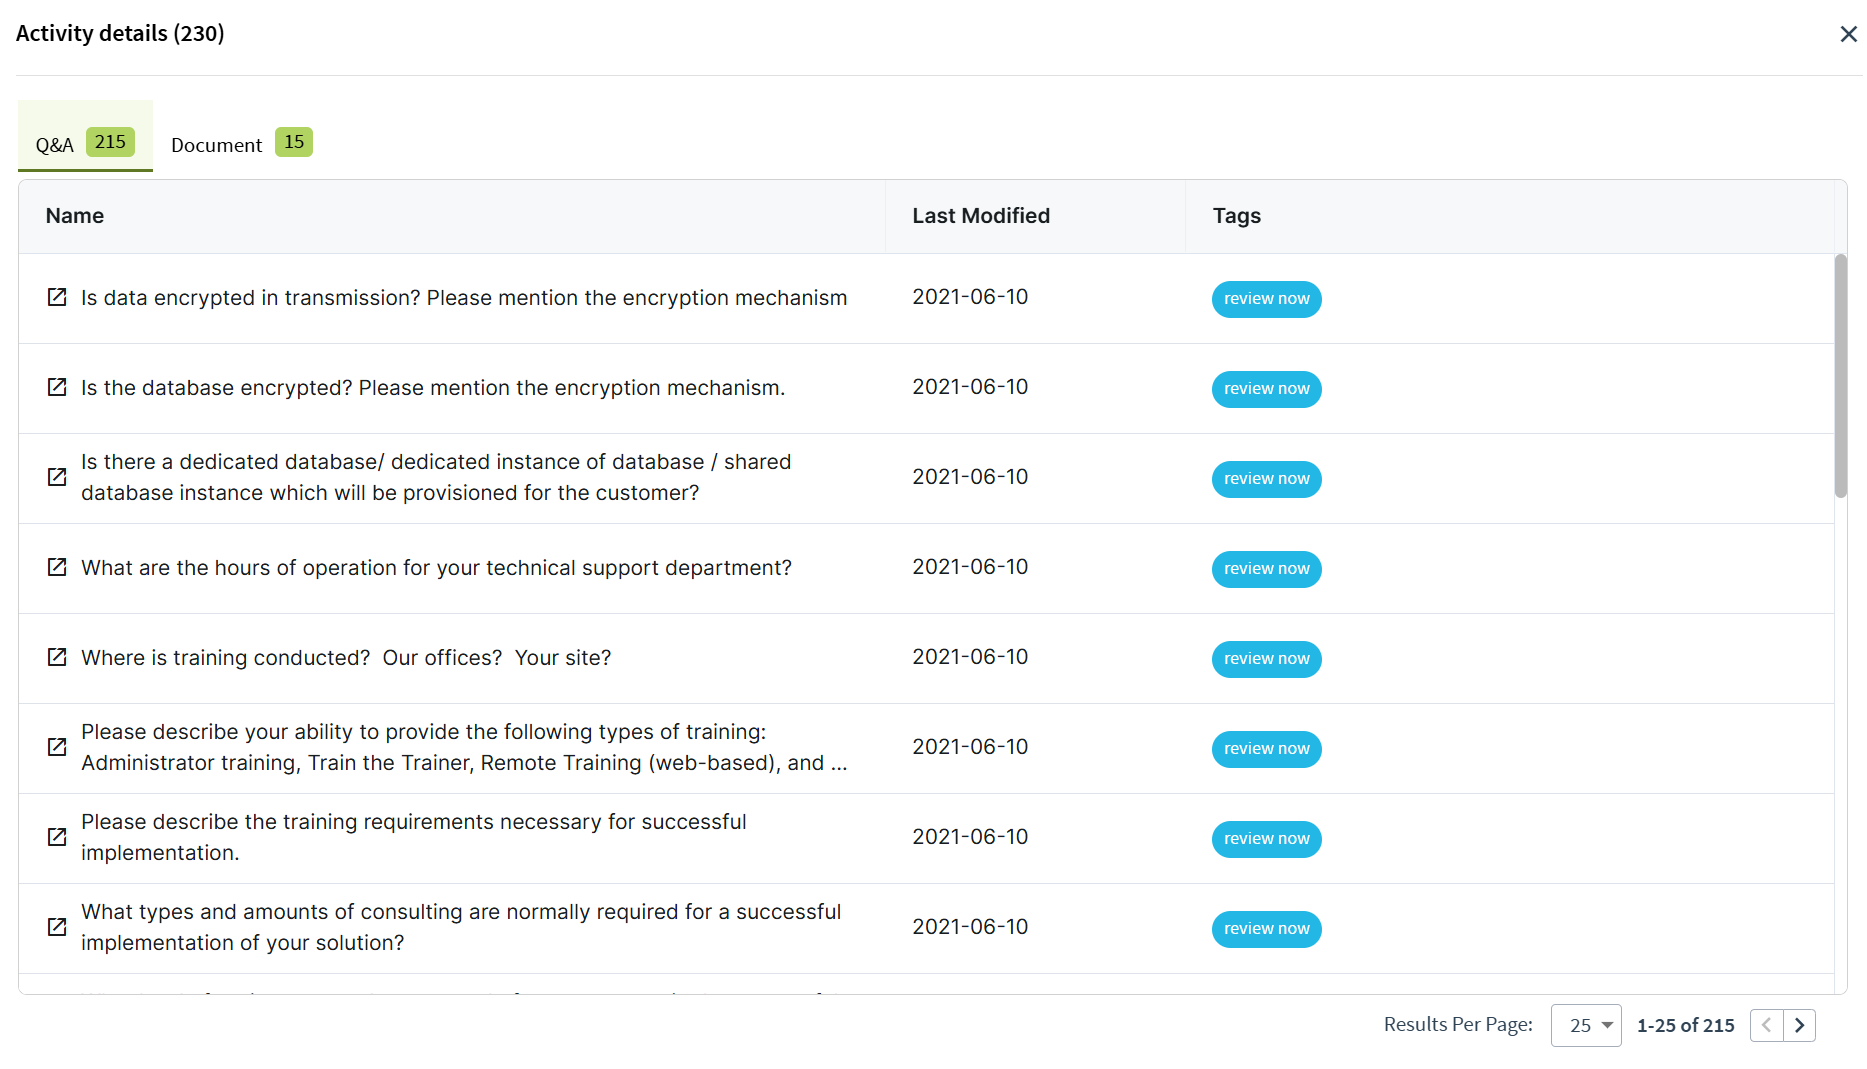Click the vertical scrollbar thumb in the table
Screen dimensions: 1867x1069
(1840, 376)
